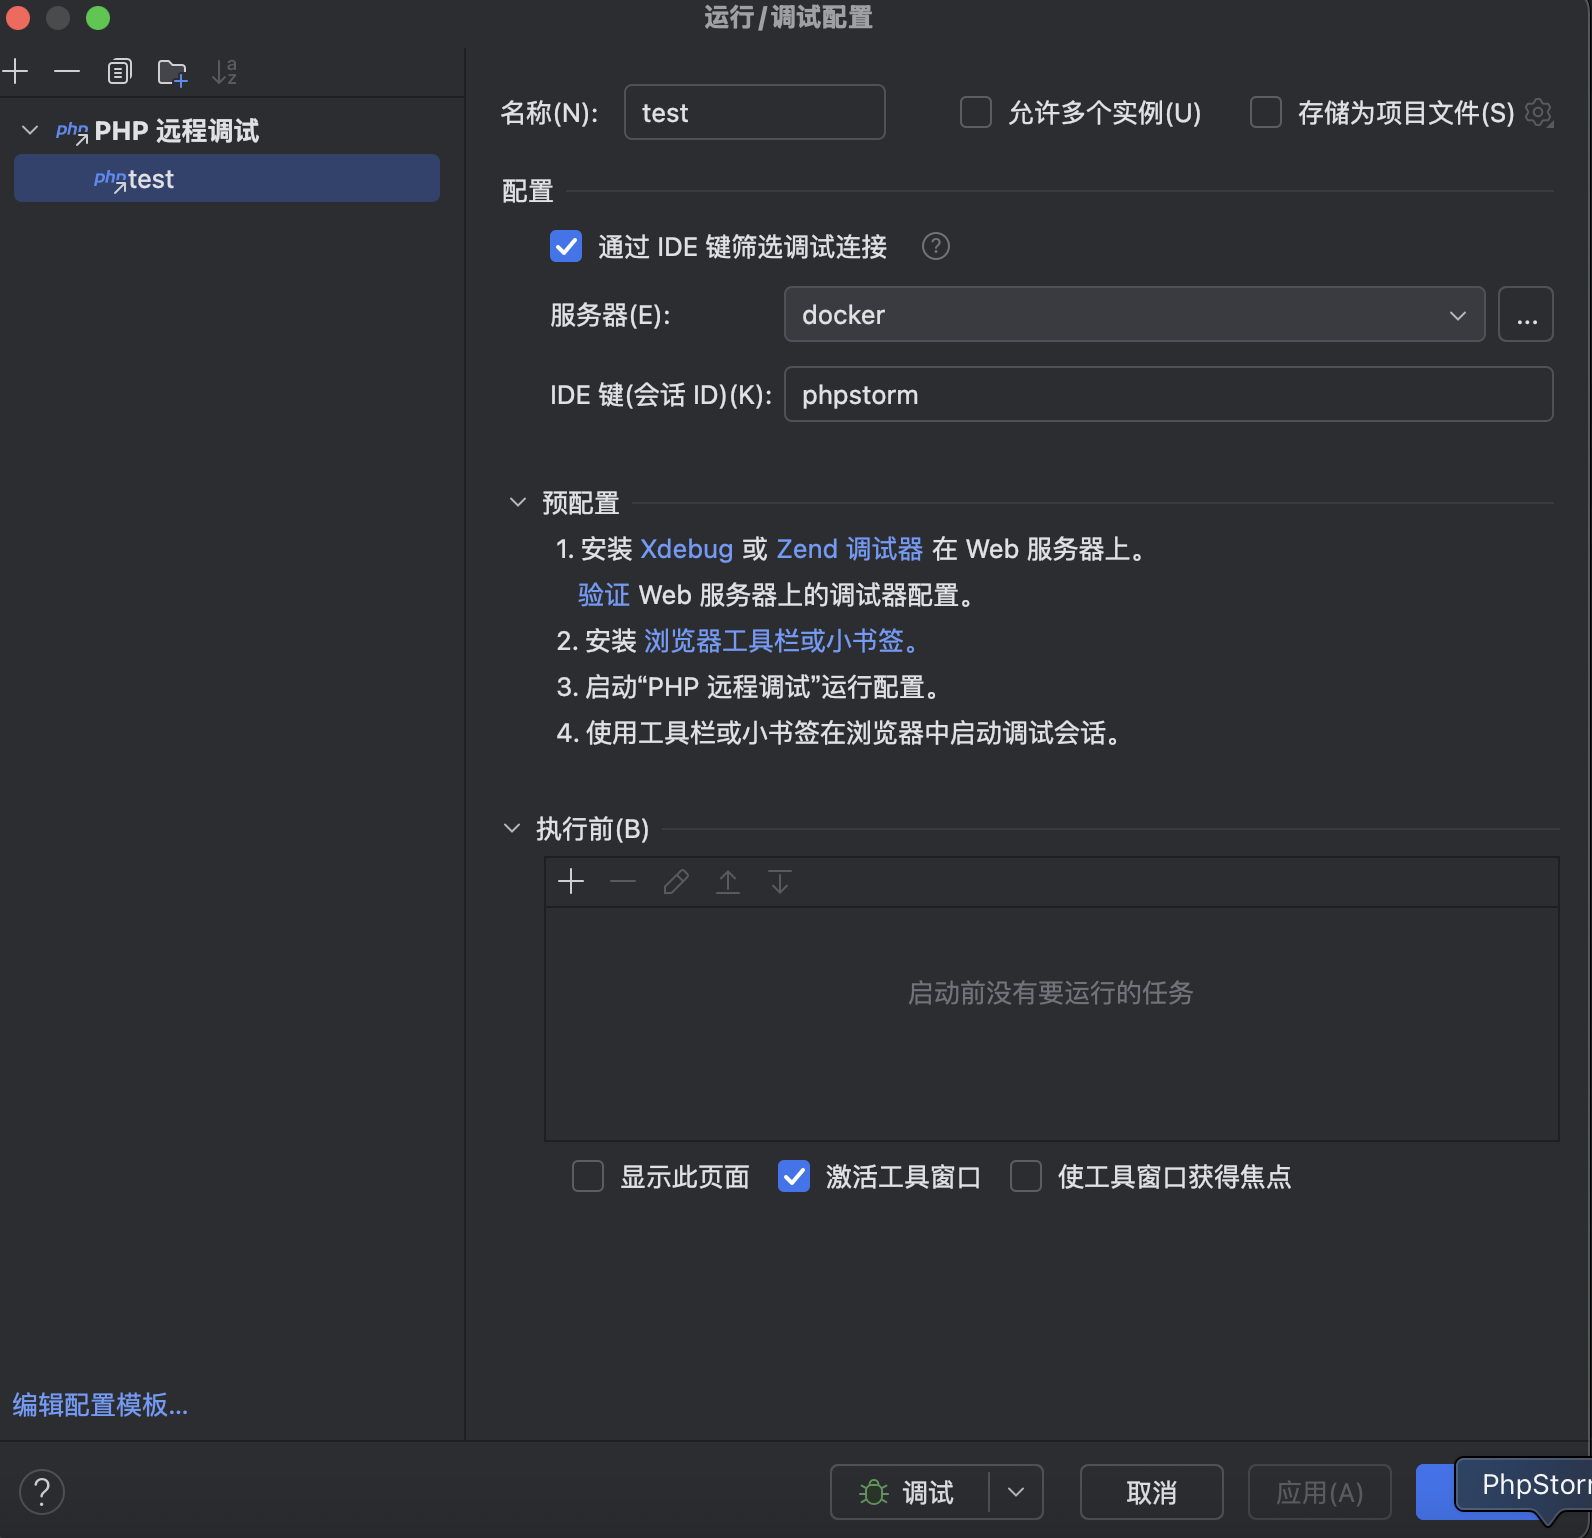Select the test configuration in tree
1592x1538 pixels.
226,179
